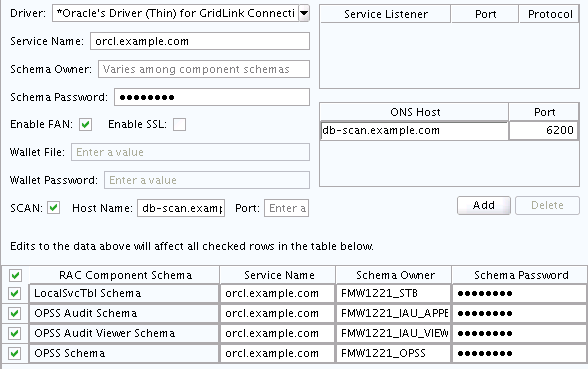Toggle the OPSS Audit Schema row checkbox
The height and width of the screenshot is (369, 588).
click(15, 313)
